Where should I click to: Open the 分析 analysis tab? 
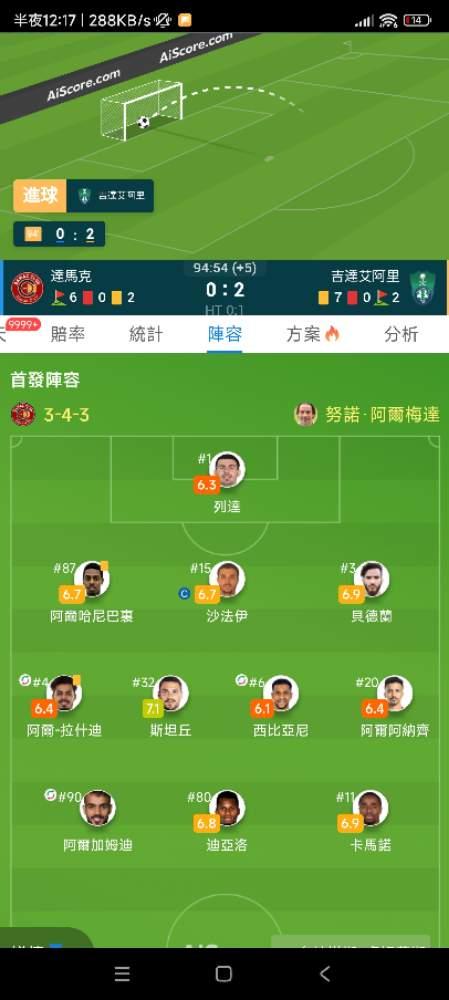pyautogui.click(x=401, y=334)
